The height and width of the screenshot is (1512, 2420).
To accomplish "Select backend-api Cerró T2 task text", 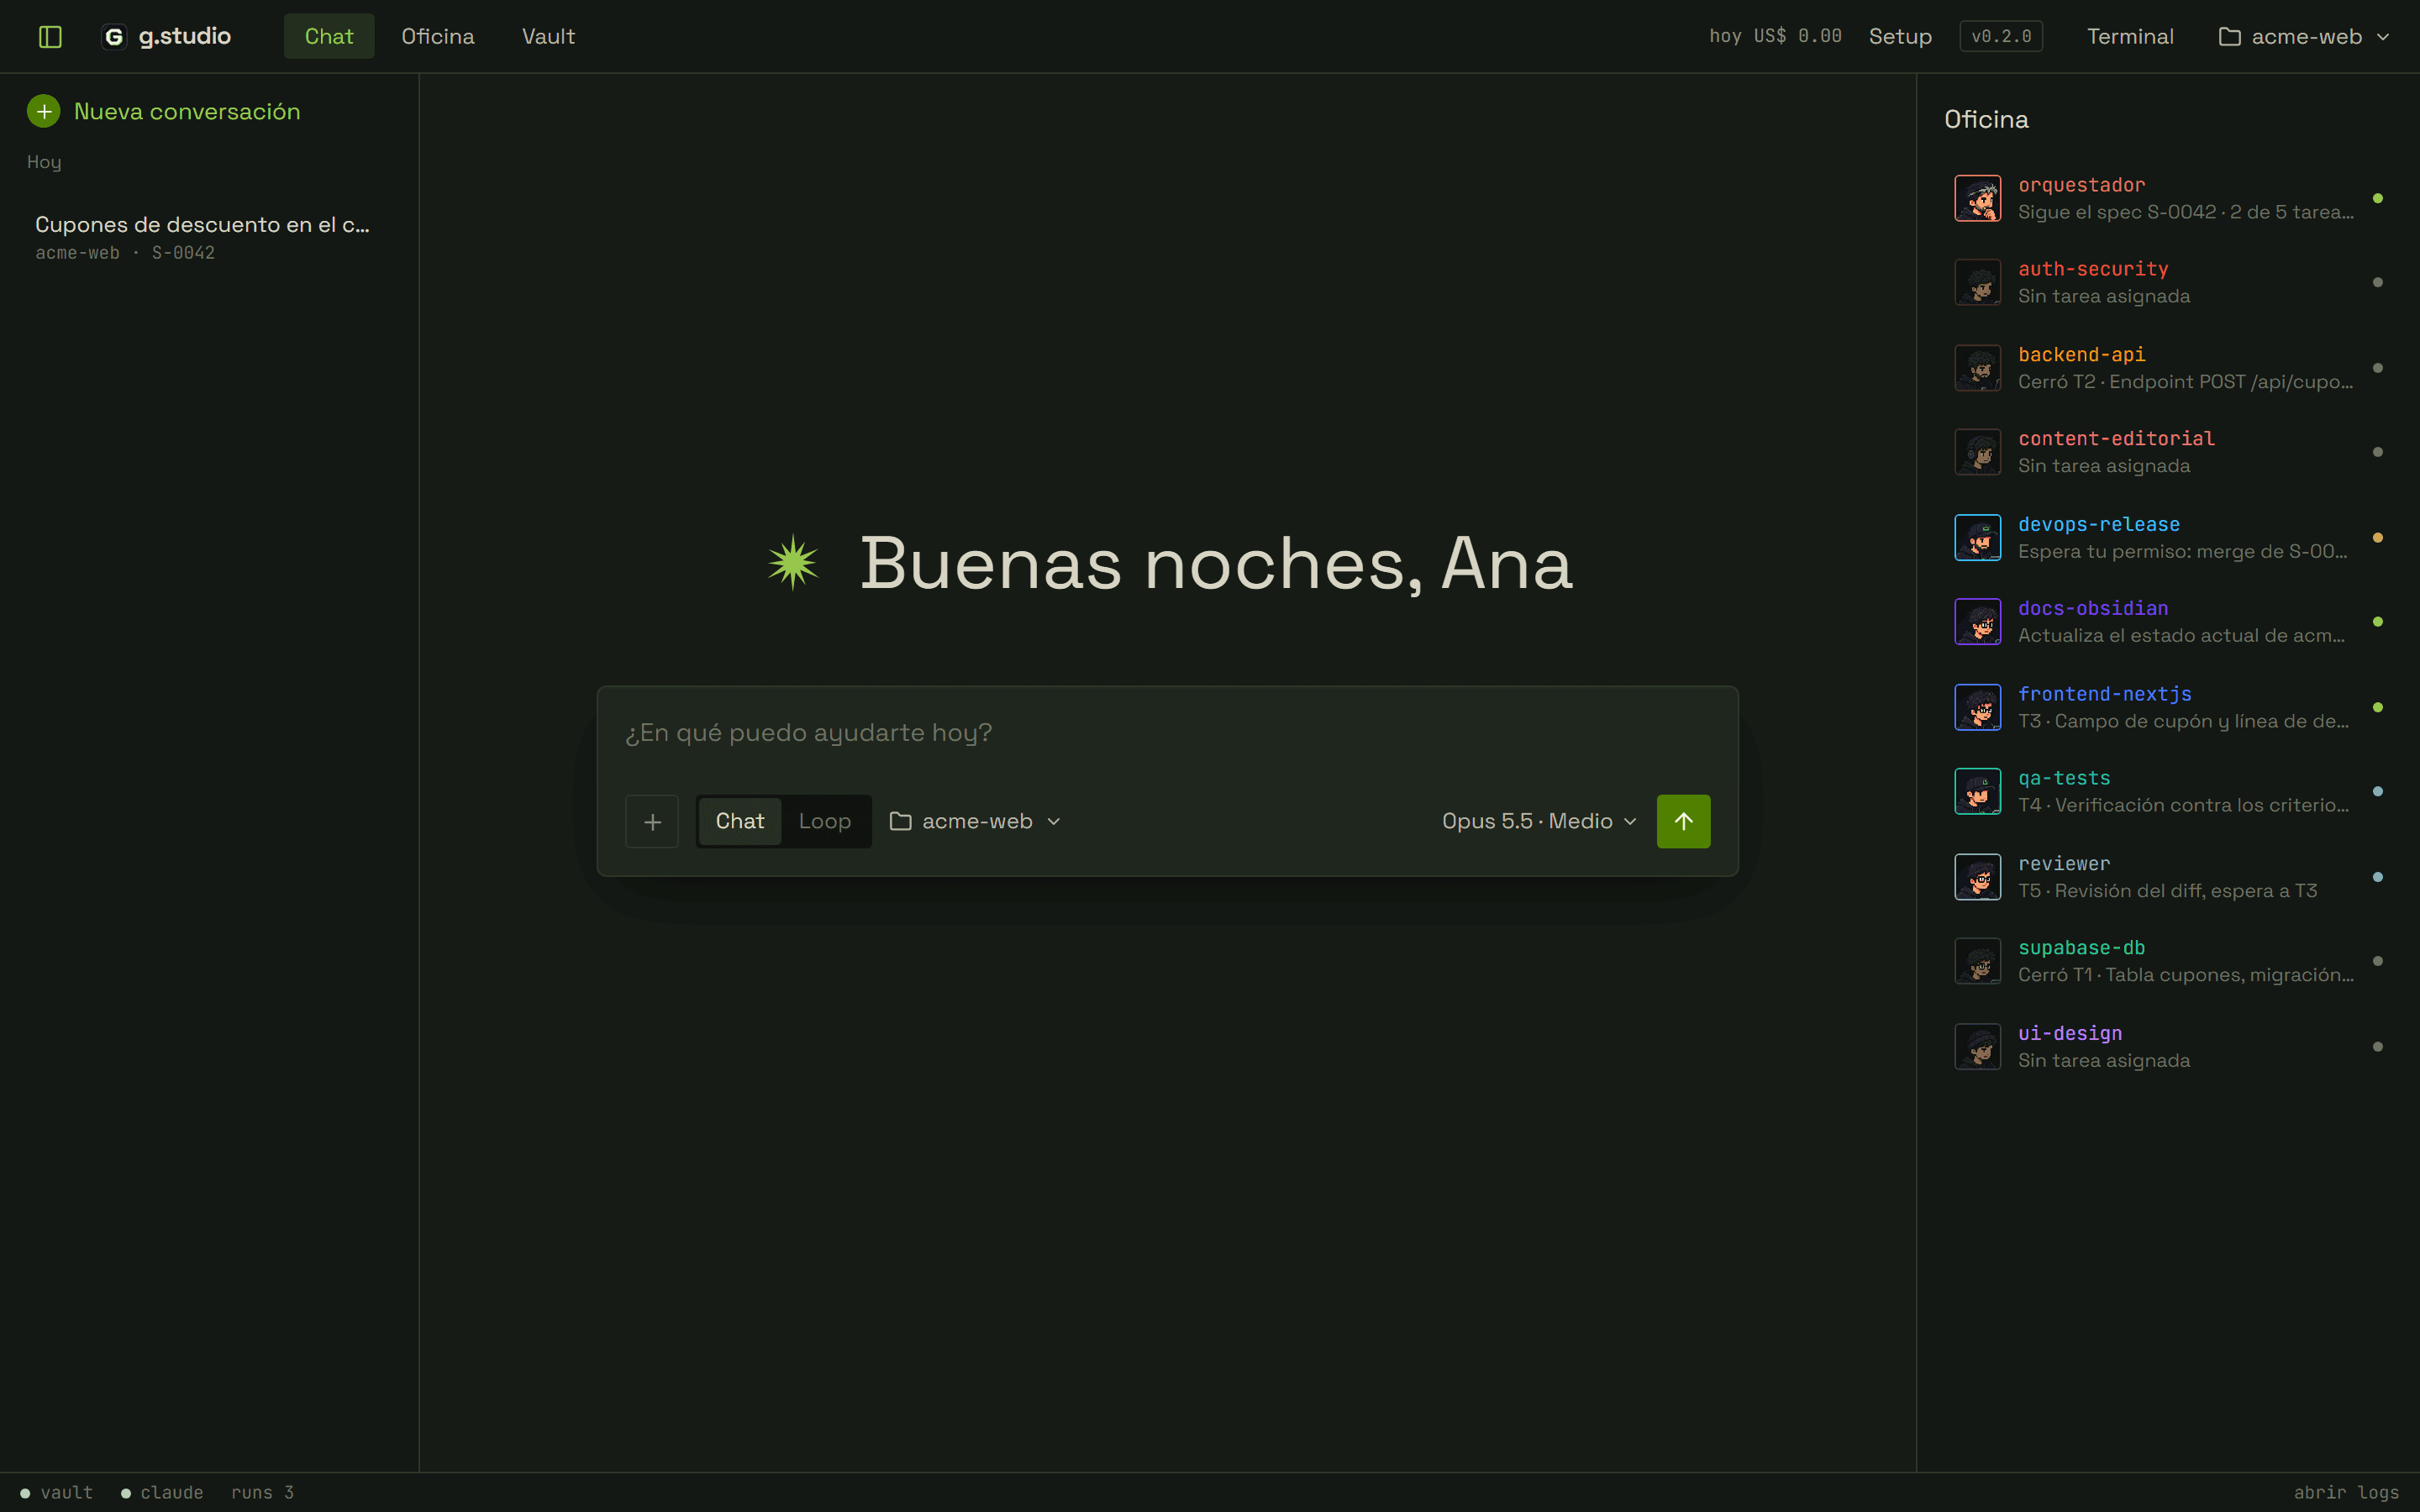I will coord(2185,382).
